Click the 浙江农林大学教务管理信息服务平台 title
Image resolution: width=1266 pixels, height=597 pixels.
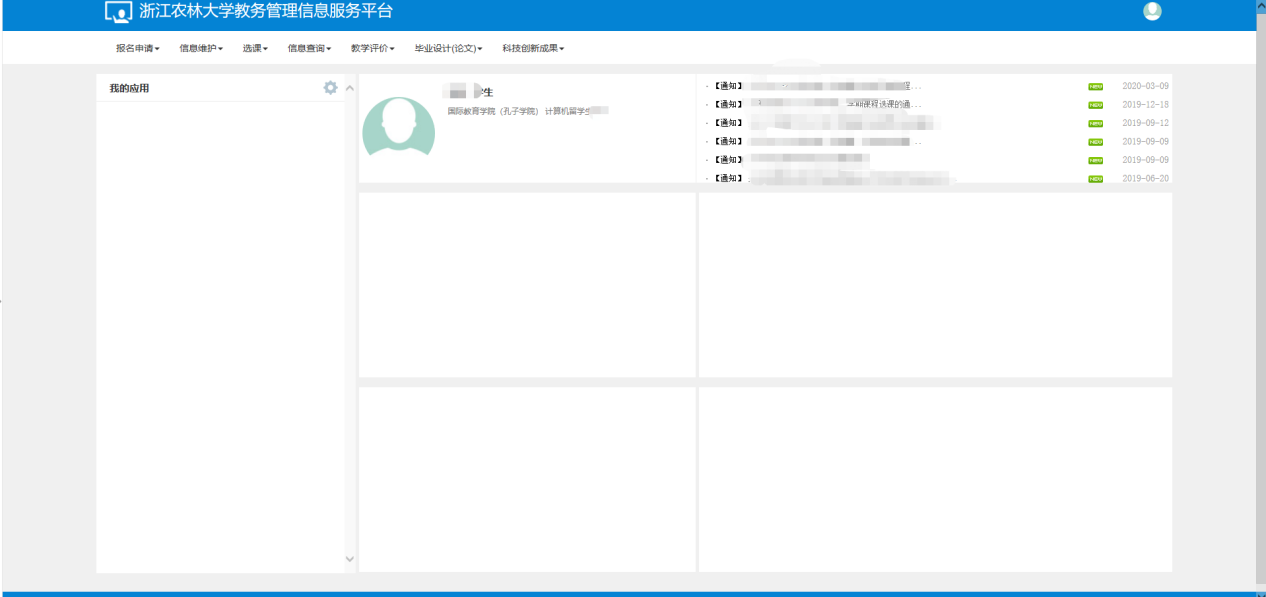coord(266,12)
